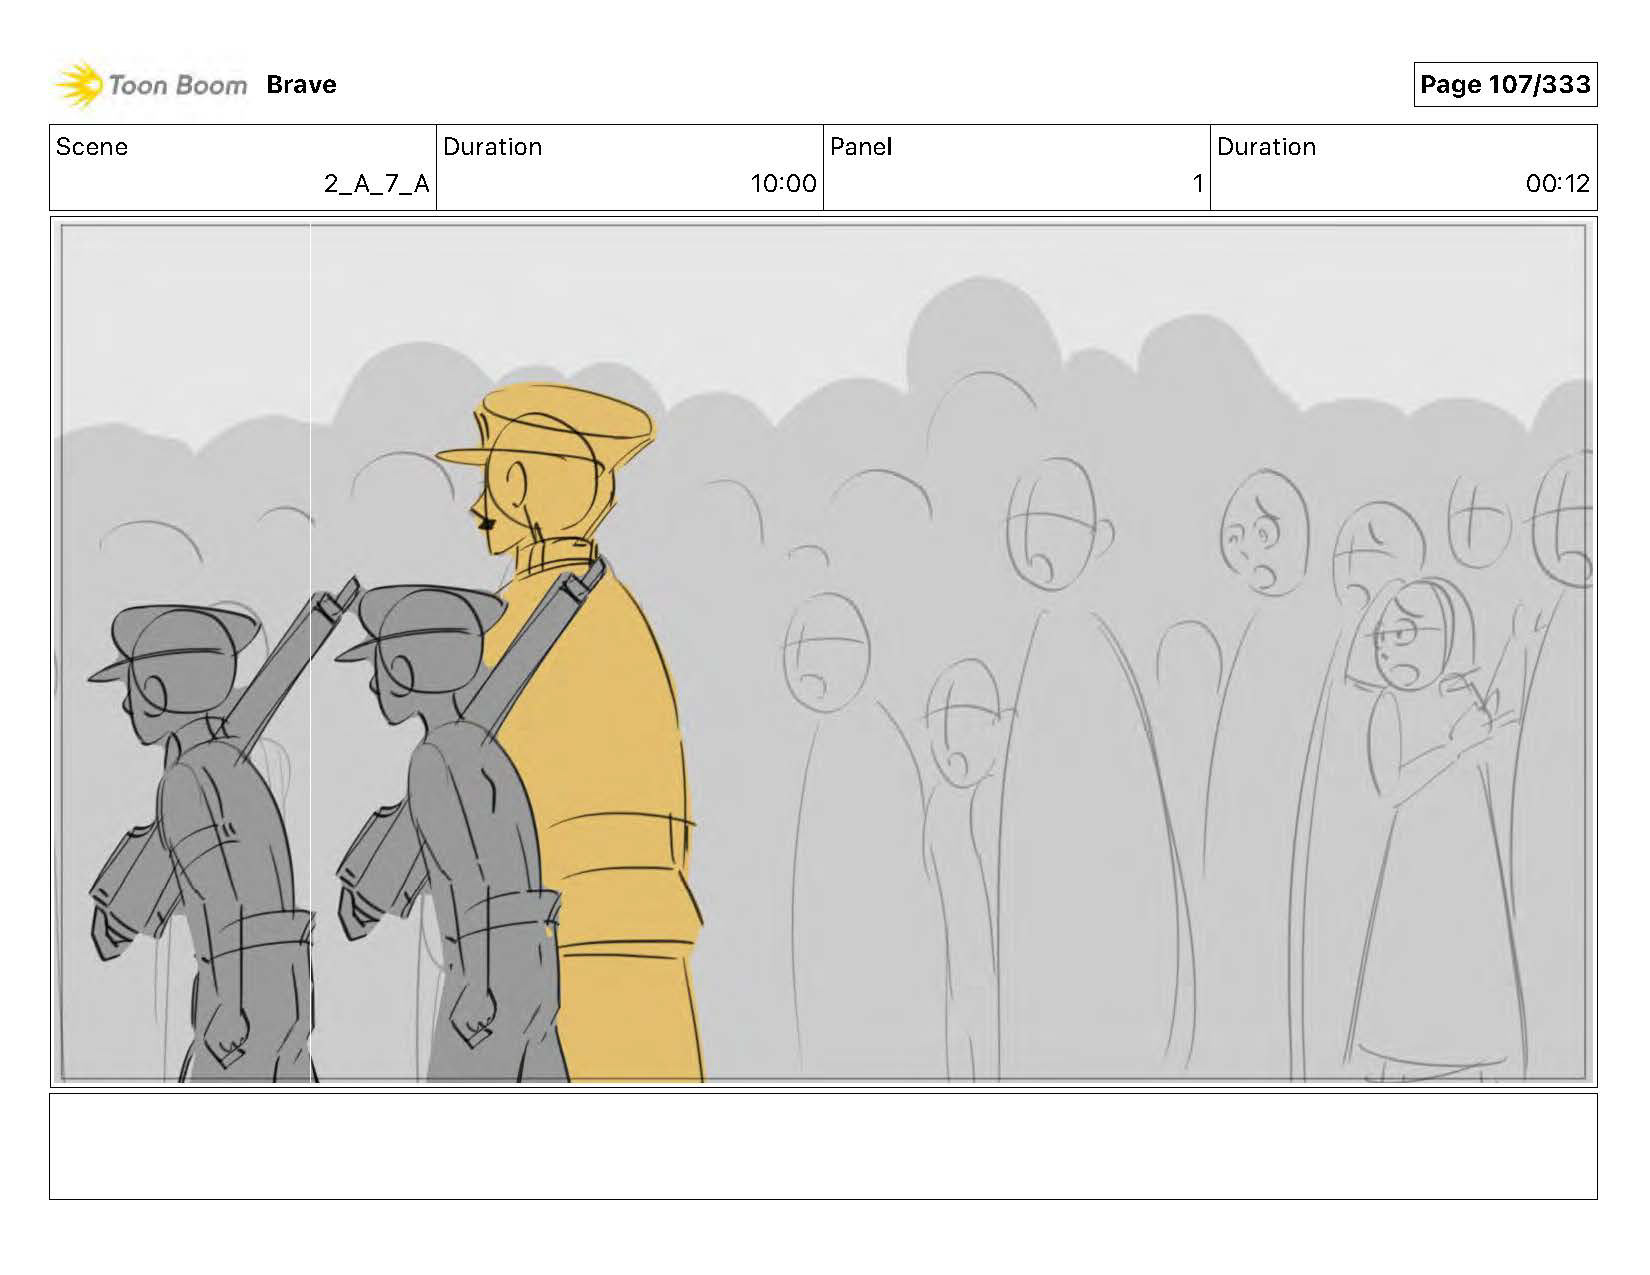Viewport: 1650px width, 1275px height.
Task: Select the scene name "2_A_7_A"
Action: coord(377,184)
